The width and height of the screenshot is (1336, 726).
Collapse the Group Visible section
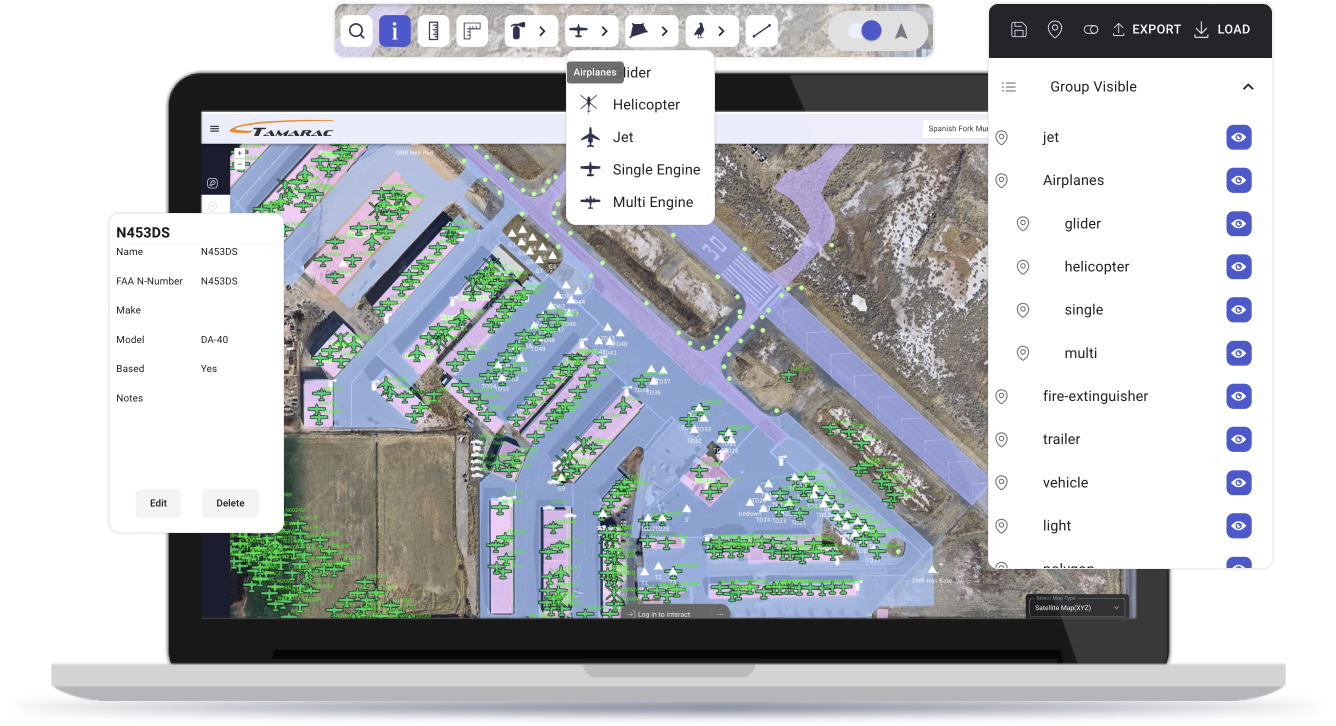1248,87
